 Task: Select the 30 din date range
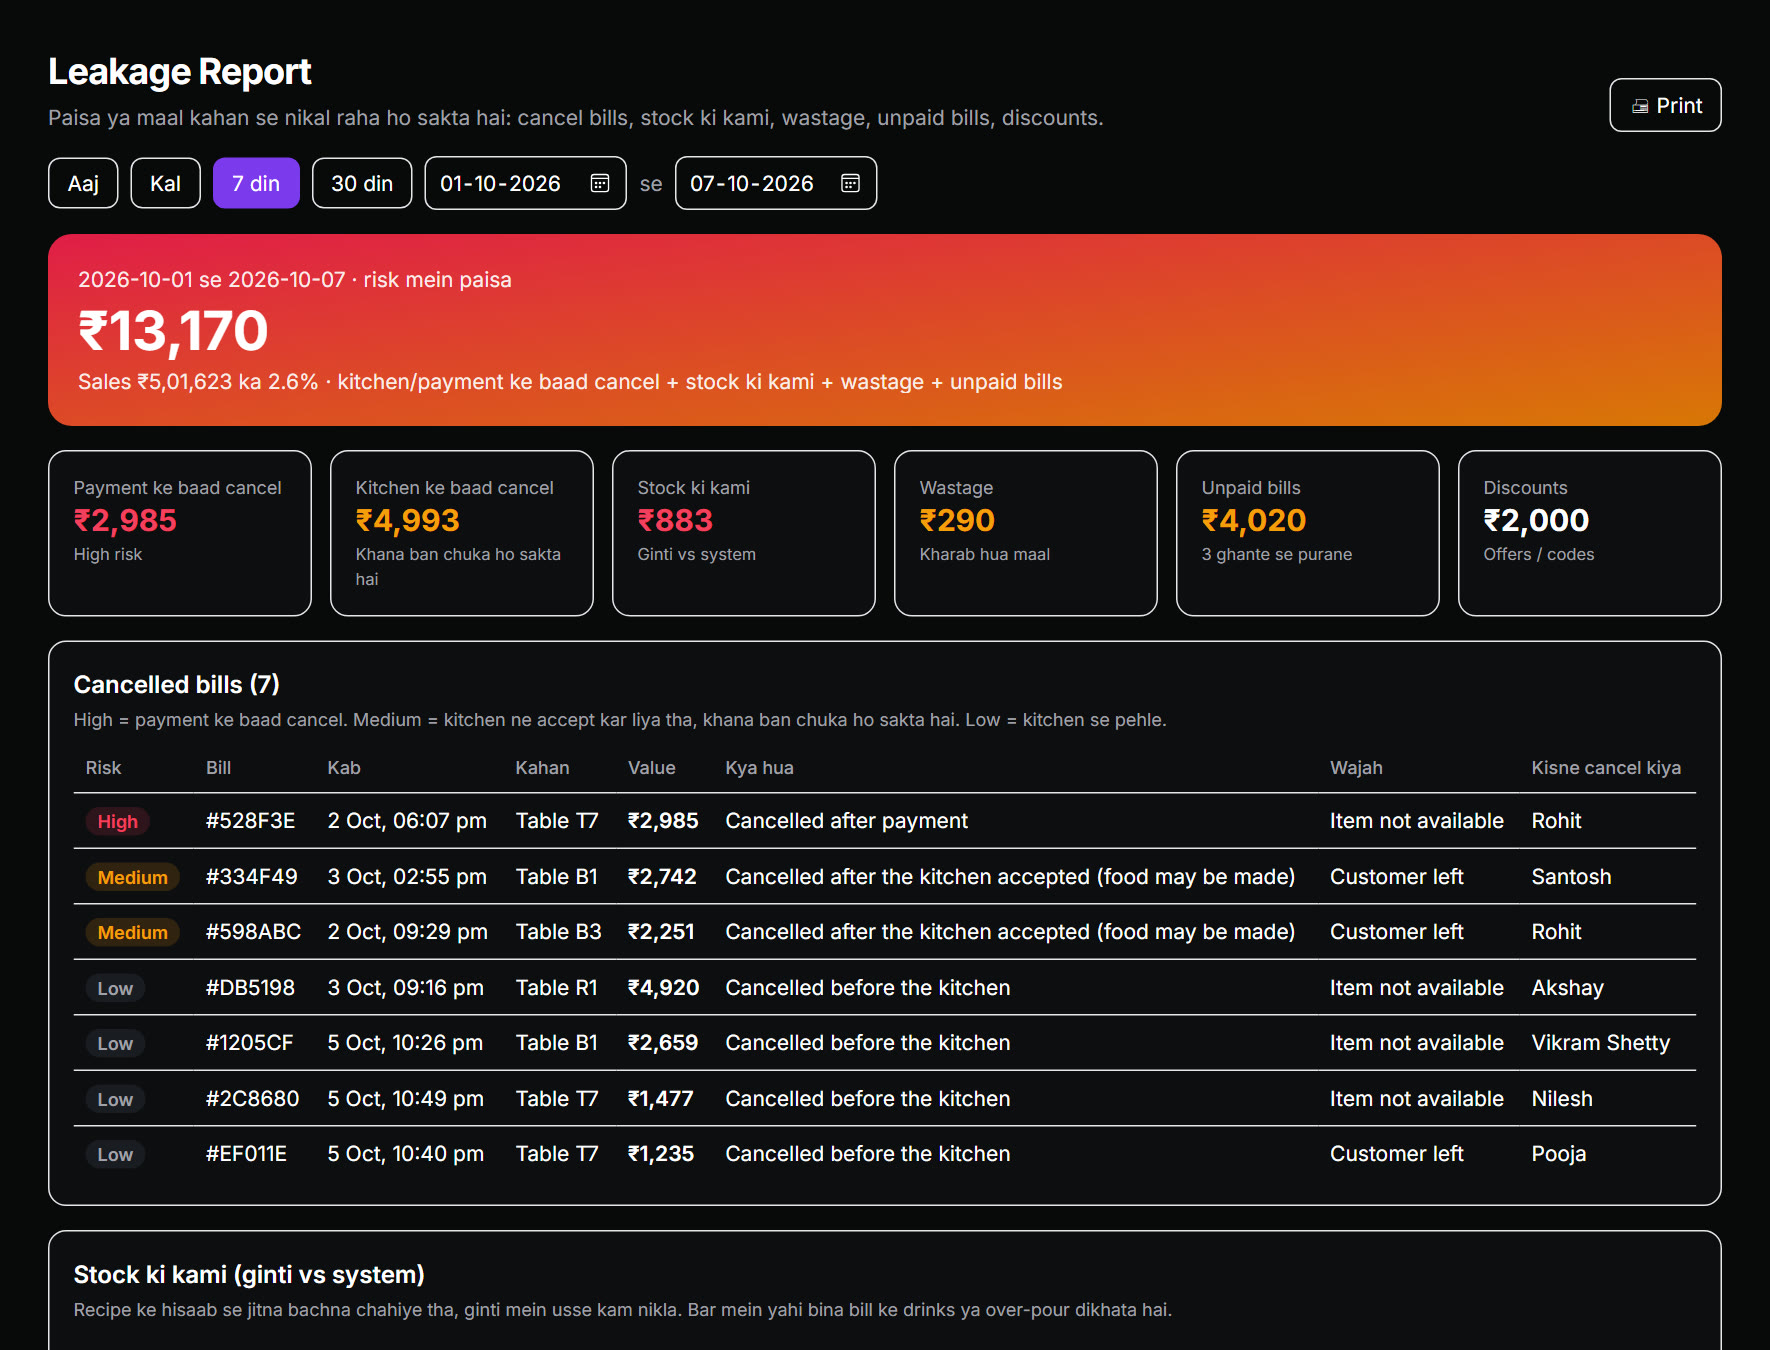362,183
